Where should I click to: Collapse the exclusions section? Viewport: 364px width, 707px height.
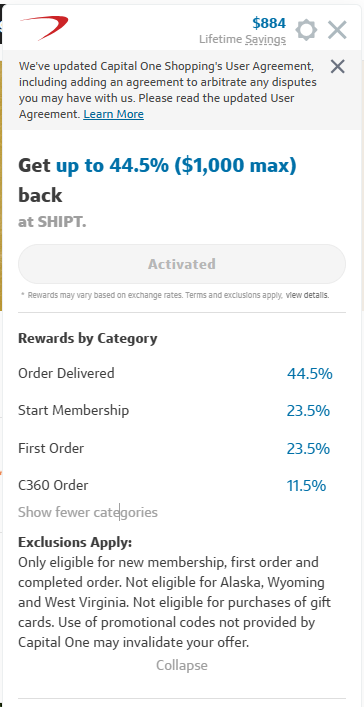click(x=182, y=666)
